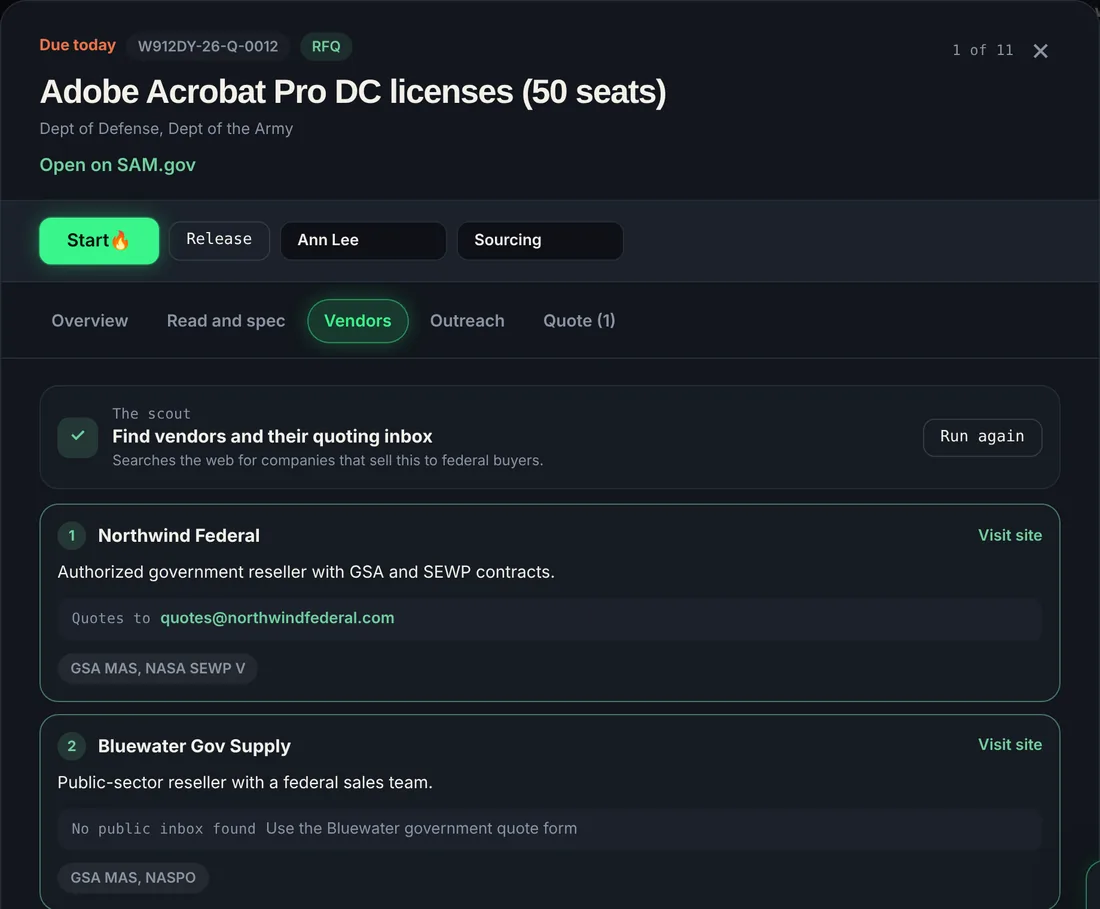The image size is (1100, 909).
Task: Click the Northwind Federal vendor name
Action: point(179,536)
